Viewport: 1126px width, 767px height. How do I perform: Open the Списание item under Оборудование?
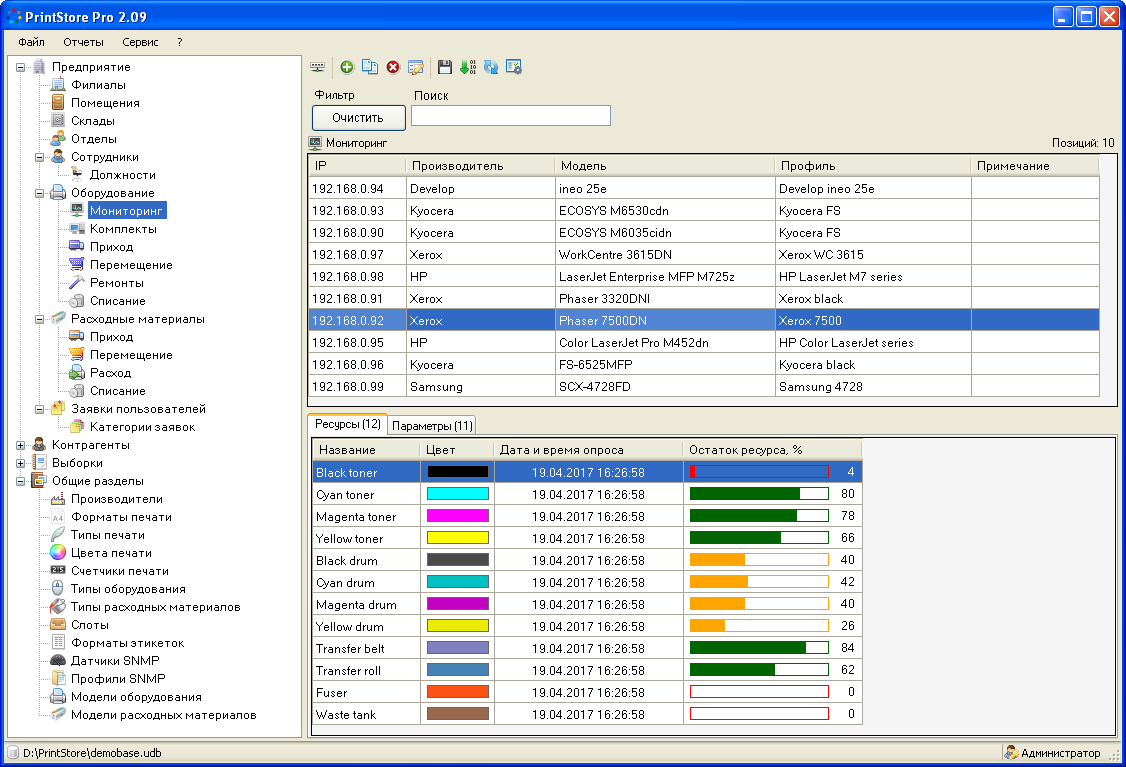tap(118, 301)
